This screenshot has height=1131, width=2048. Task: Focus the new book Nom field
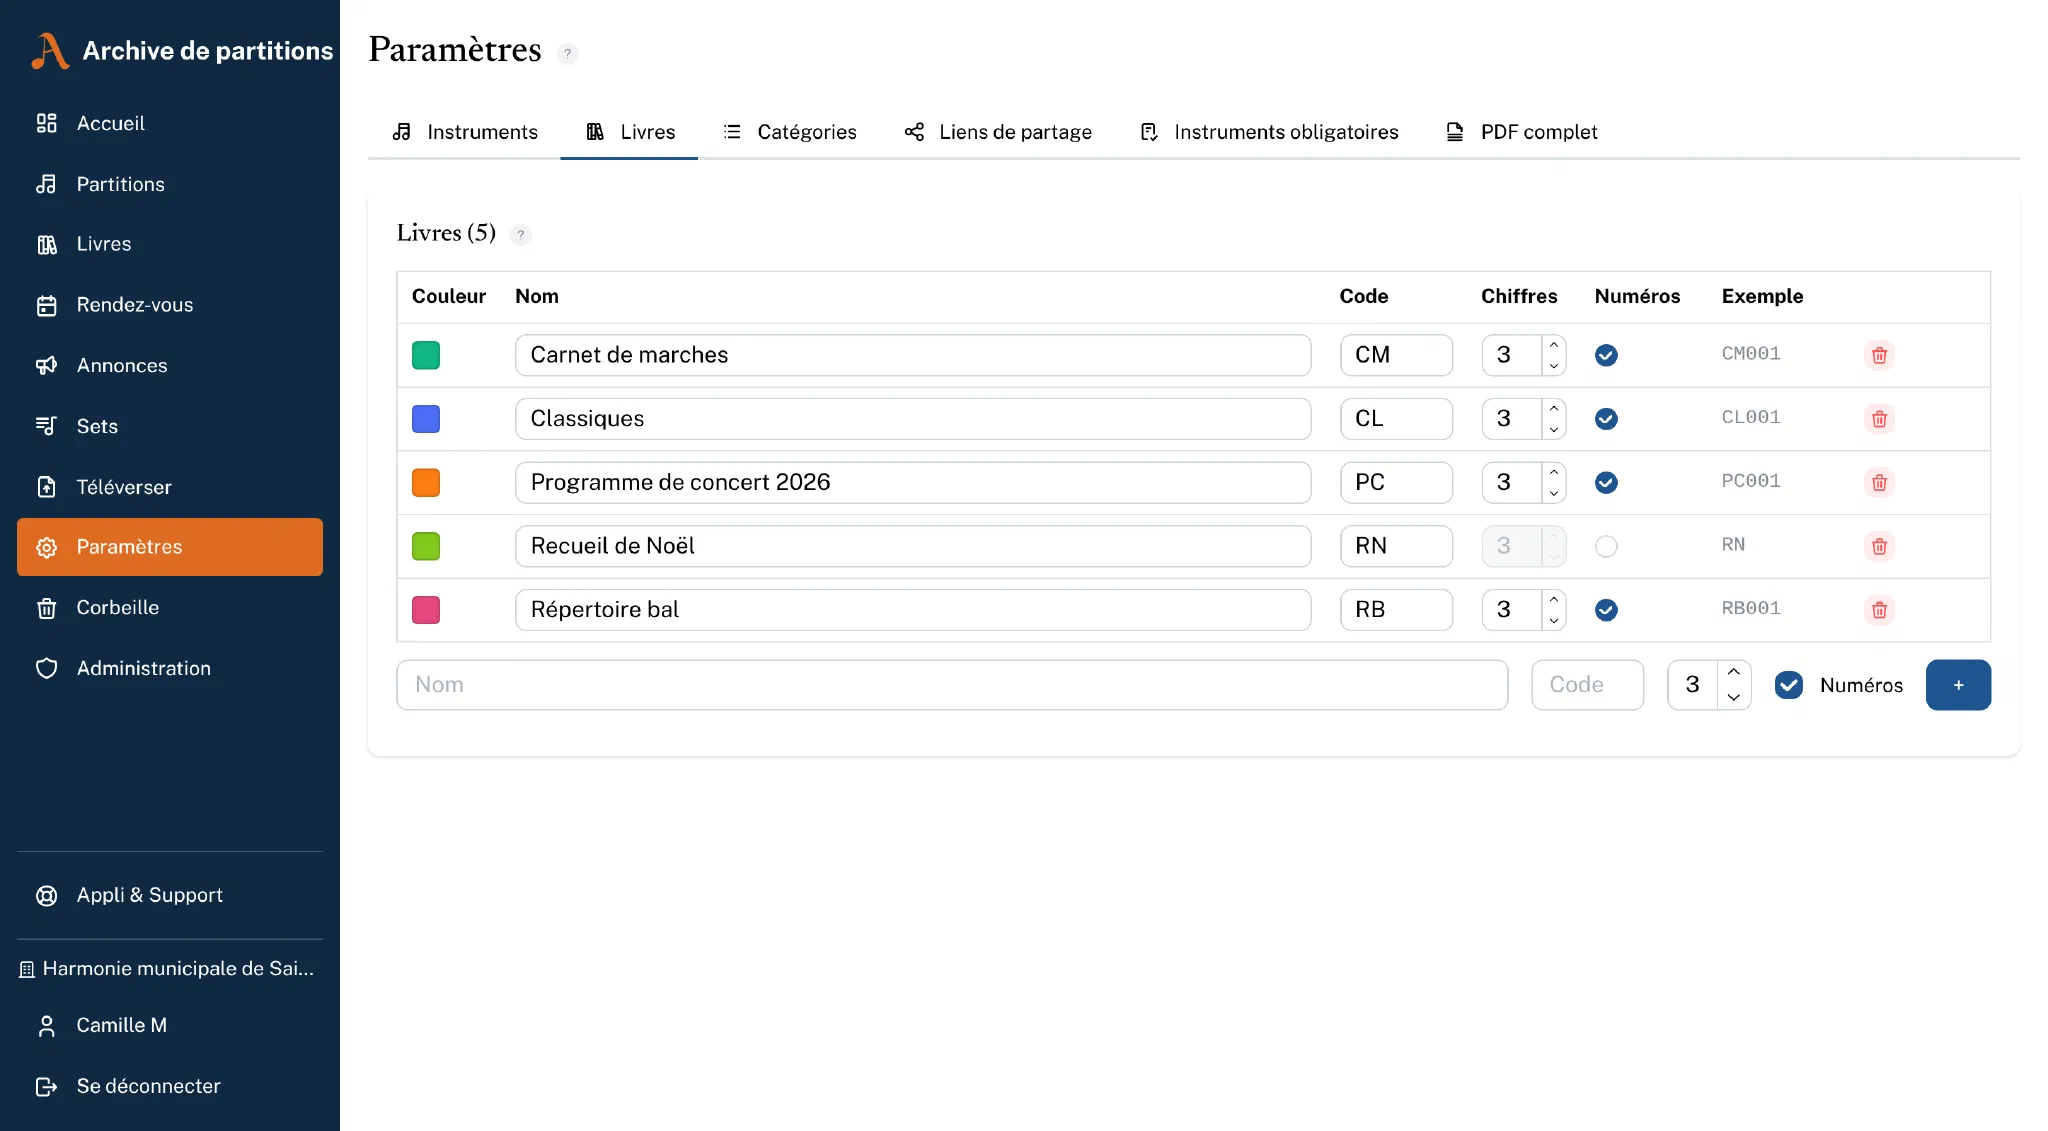coord(952,685)
